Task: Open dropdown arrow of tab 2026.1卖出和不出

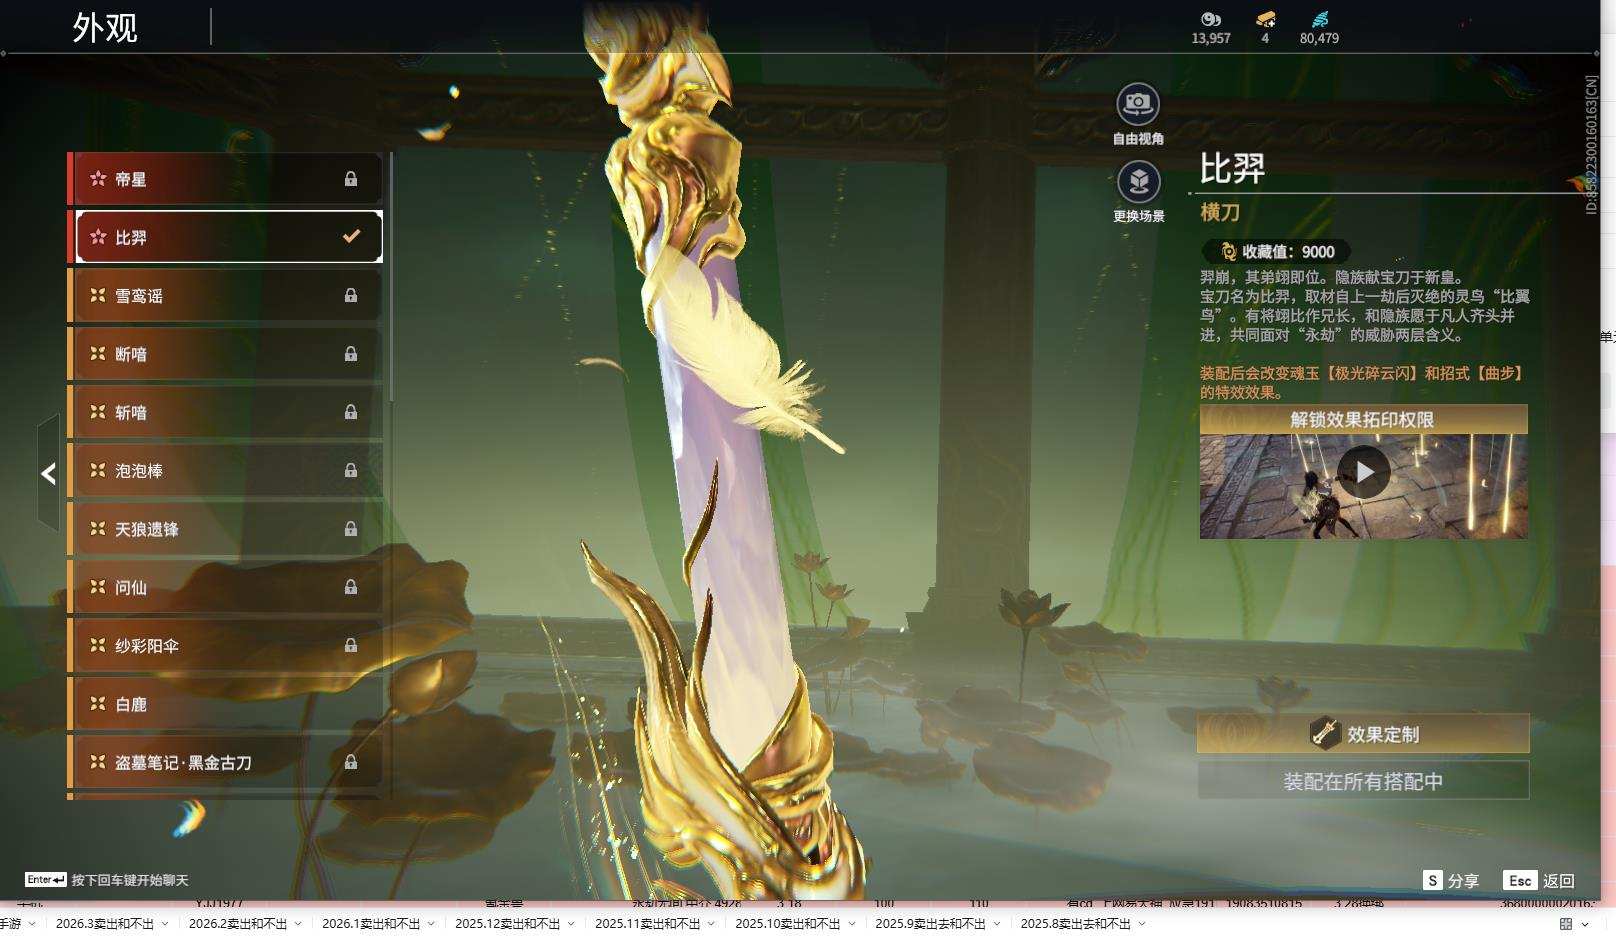Action: click(431, 924)
